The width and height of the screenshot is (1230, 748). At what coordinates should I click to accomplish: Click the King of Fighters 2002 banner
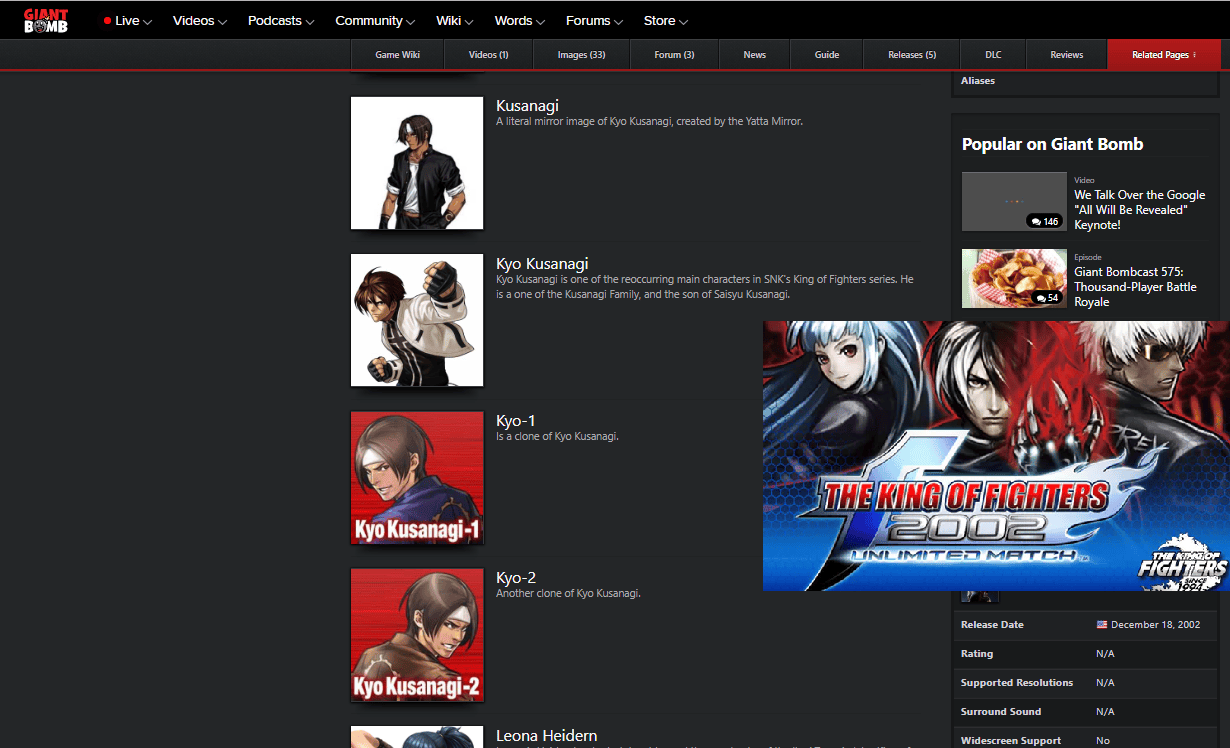[996, 456]
